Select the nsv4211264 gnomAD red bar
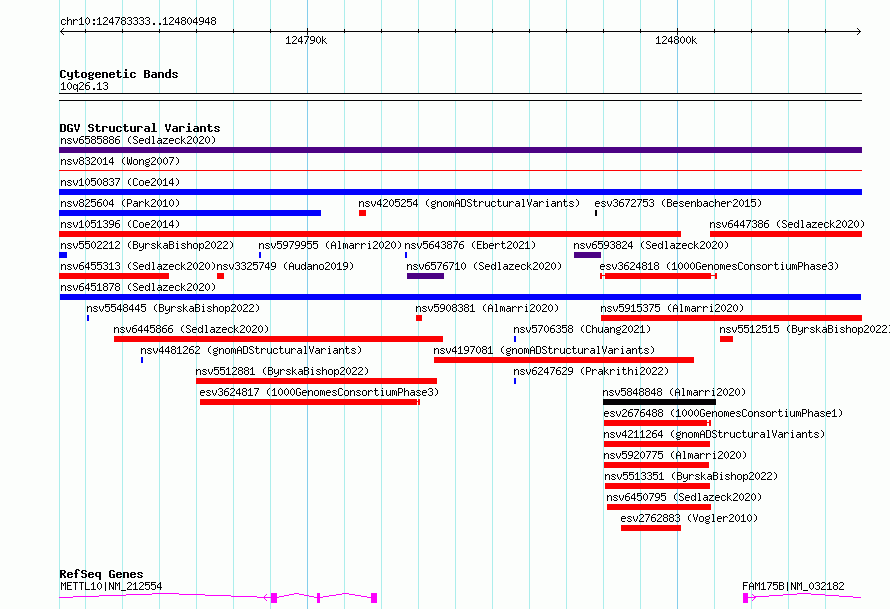This screenshot has width=890, height=609. point(657,444)
